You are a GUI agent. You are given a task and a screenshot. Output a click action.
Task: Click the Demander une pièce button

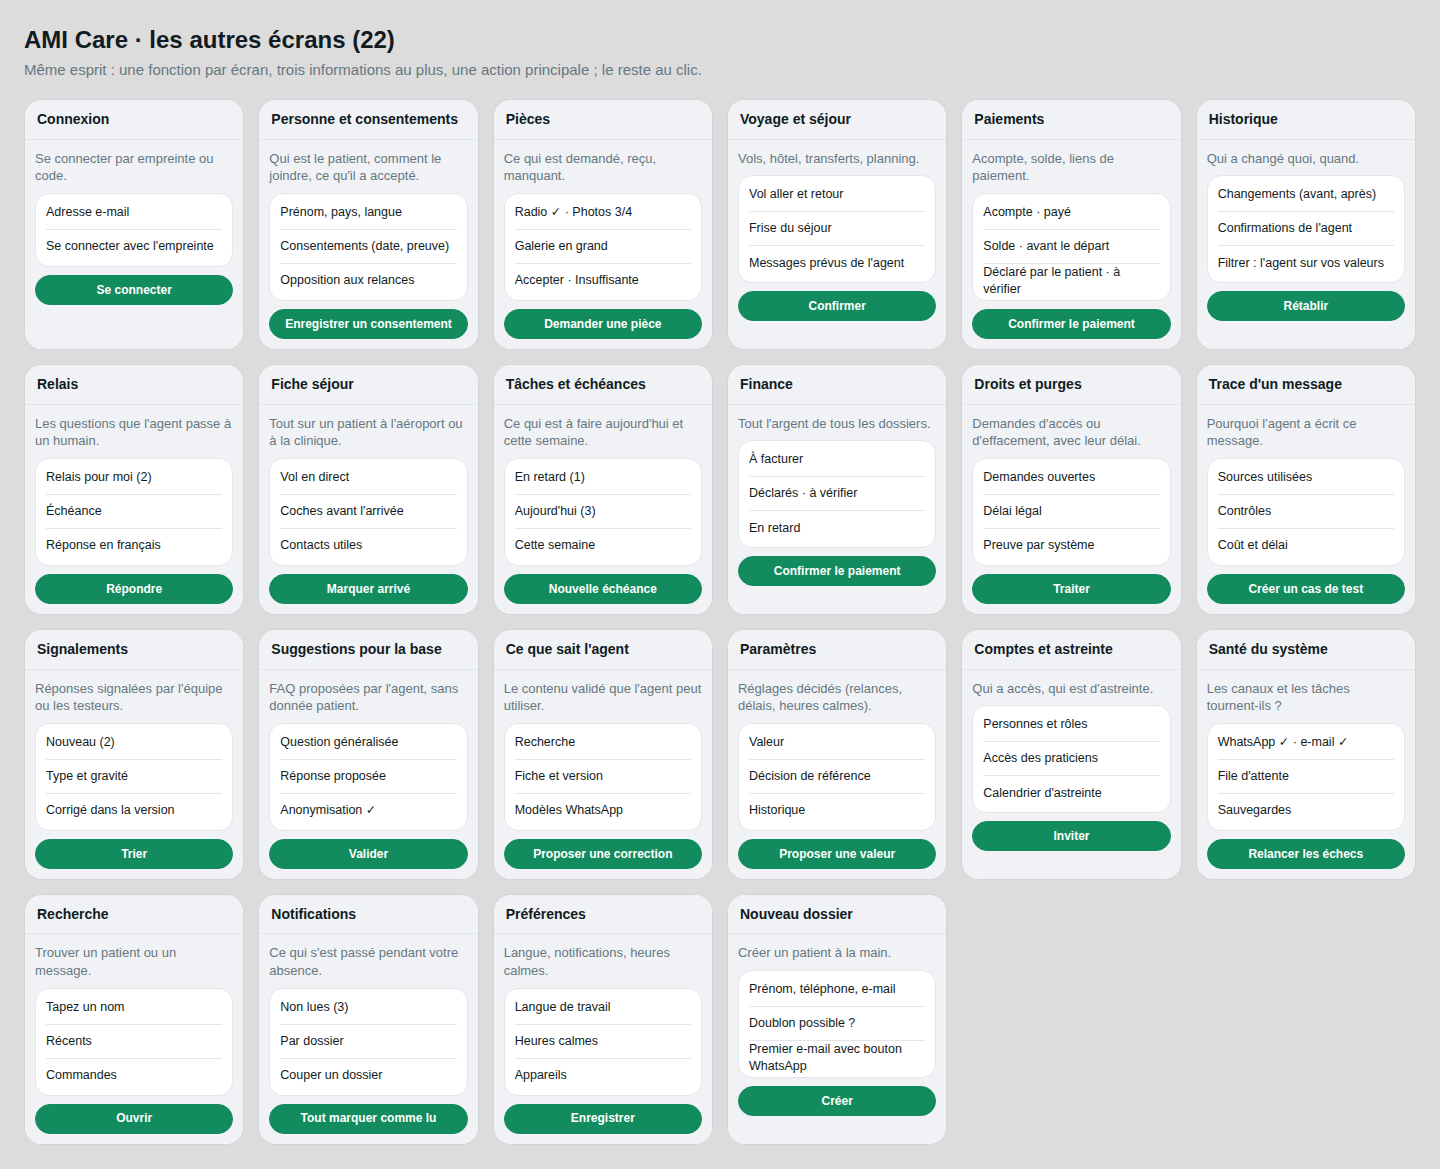(603, 324)
